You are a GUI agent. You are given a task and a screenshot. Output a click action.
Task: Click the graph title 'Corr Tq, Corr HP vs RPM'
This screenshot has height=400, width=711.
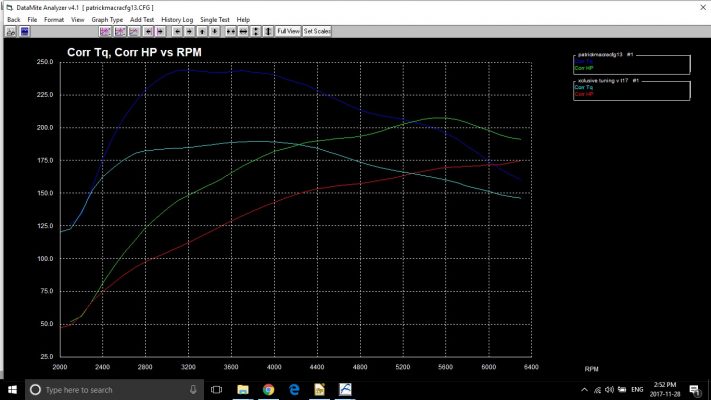point(134,52)
